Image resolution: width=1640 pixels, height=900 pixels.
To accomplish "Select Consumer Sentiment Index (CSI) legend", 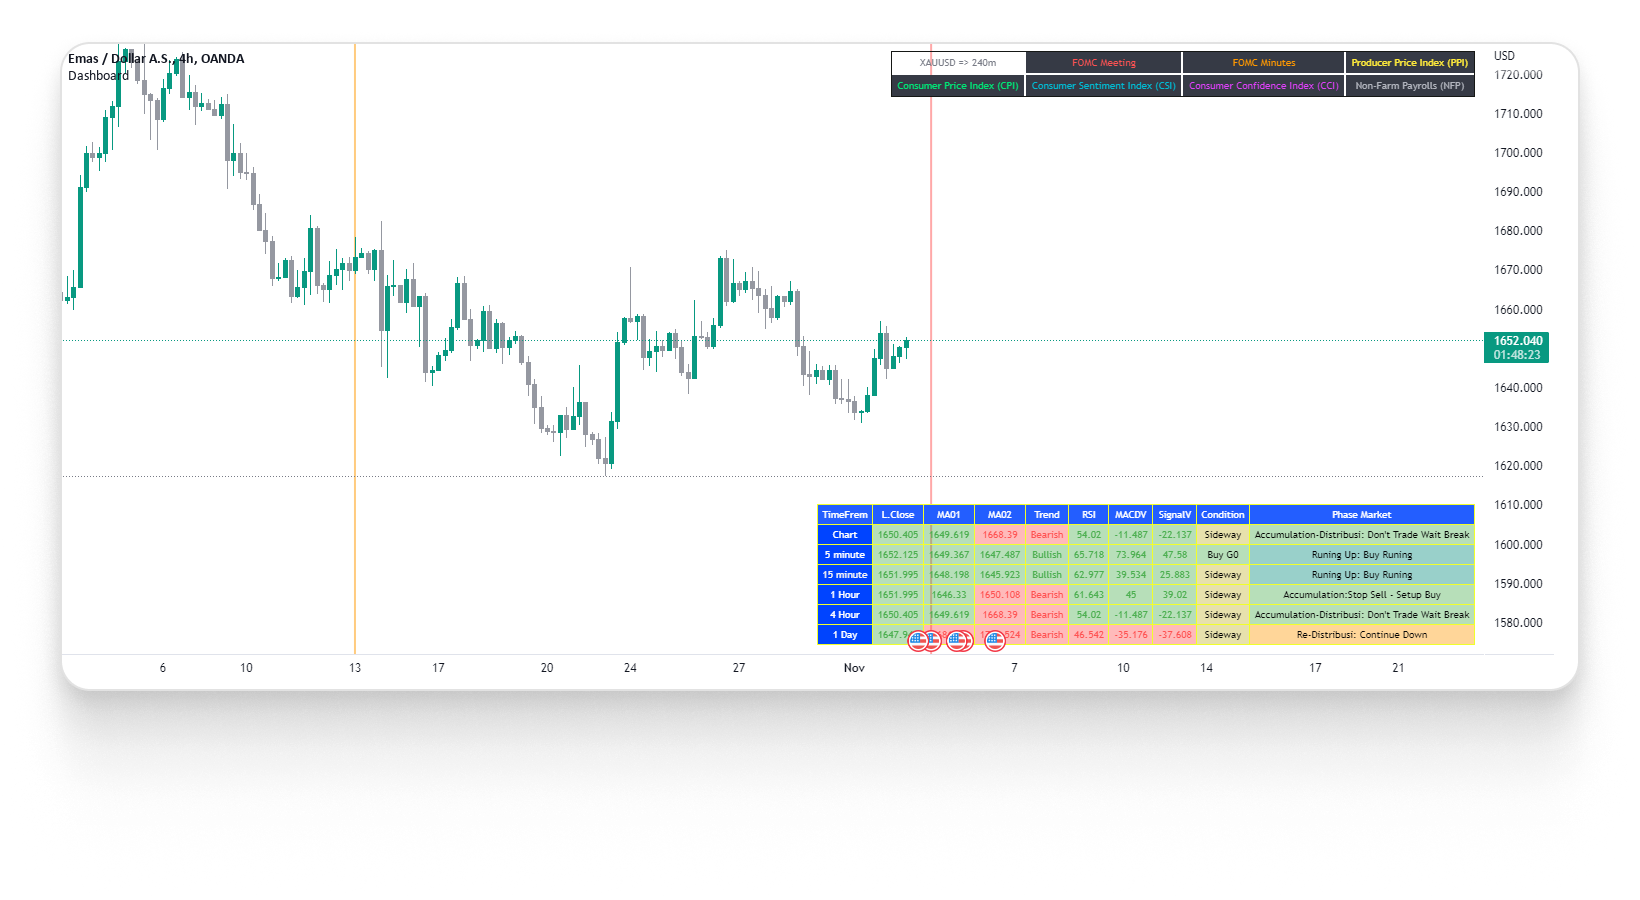I will coord(1103,86).
